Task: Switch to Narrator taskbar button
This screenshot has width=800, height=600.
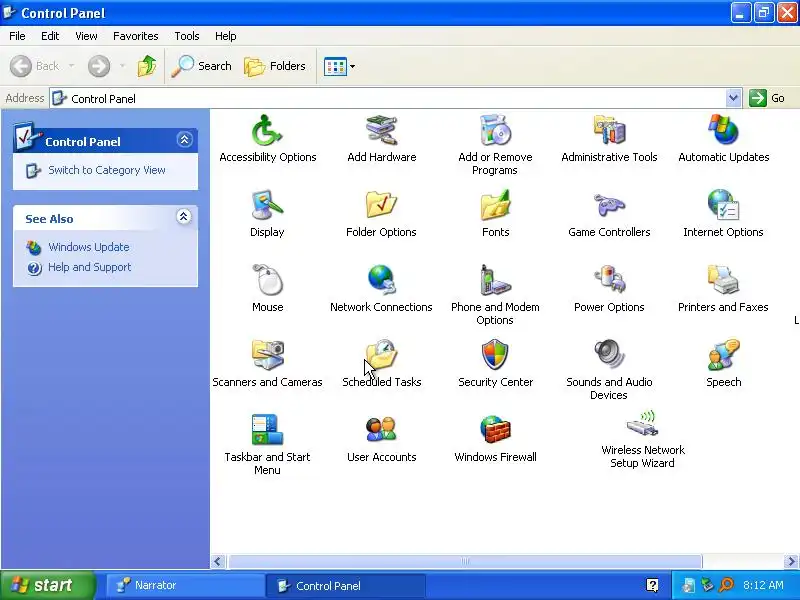Action: pyautogui.click(x=185, y=585)
